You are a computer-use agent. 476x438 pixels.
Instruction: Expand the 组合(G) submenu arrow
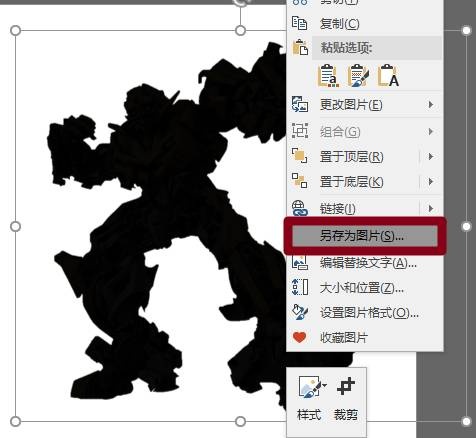(431, 132)
